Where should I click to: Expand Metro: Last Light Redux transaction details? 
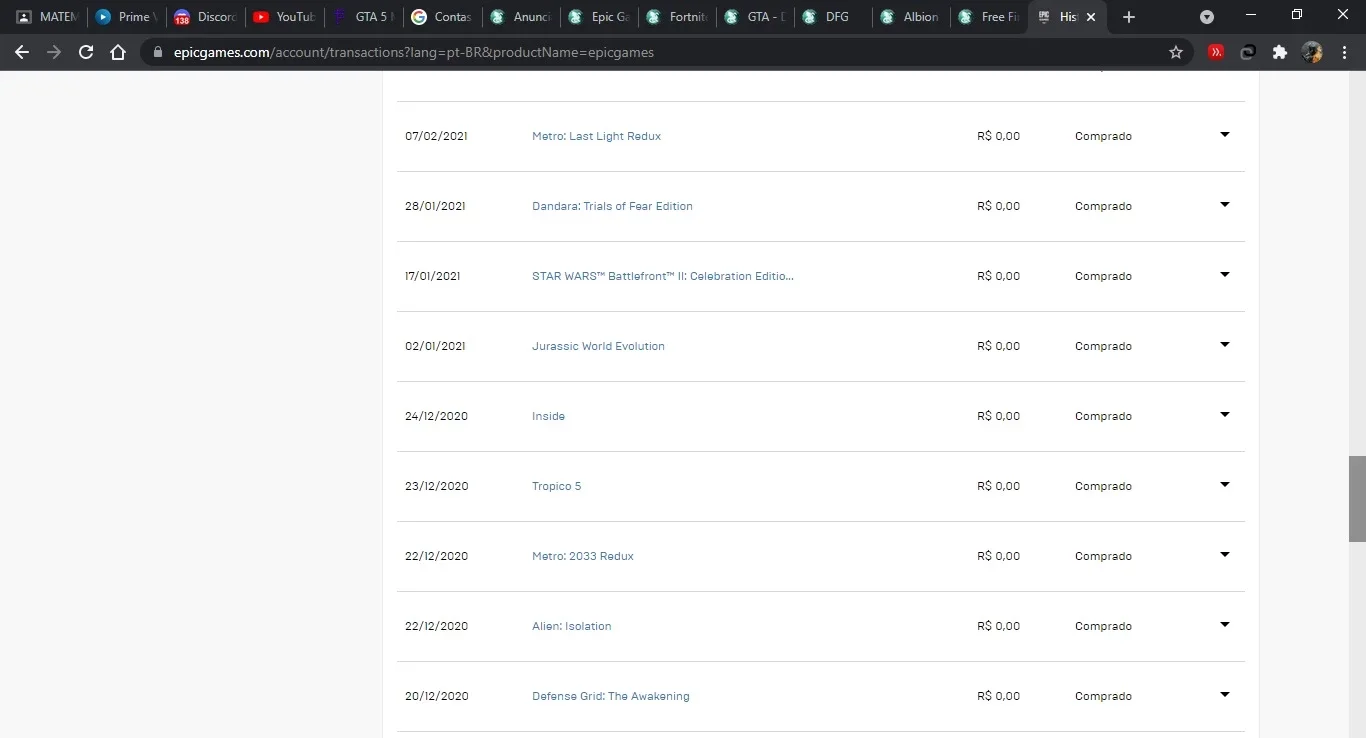pos(1224,135)
